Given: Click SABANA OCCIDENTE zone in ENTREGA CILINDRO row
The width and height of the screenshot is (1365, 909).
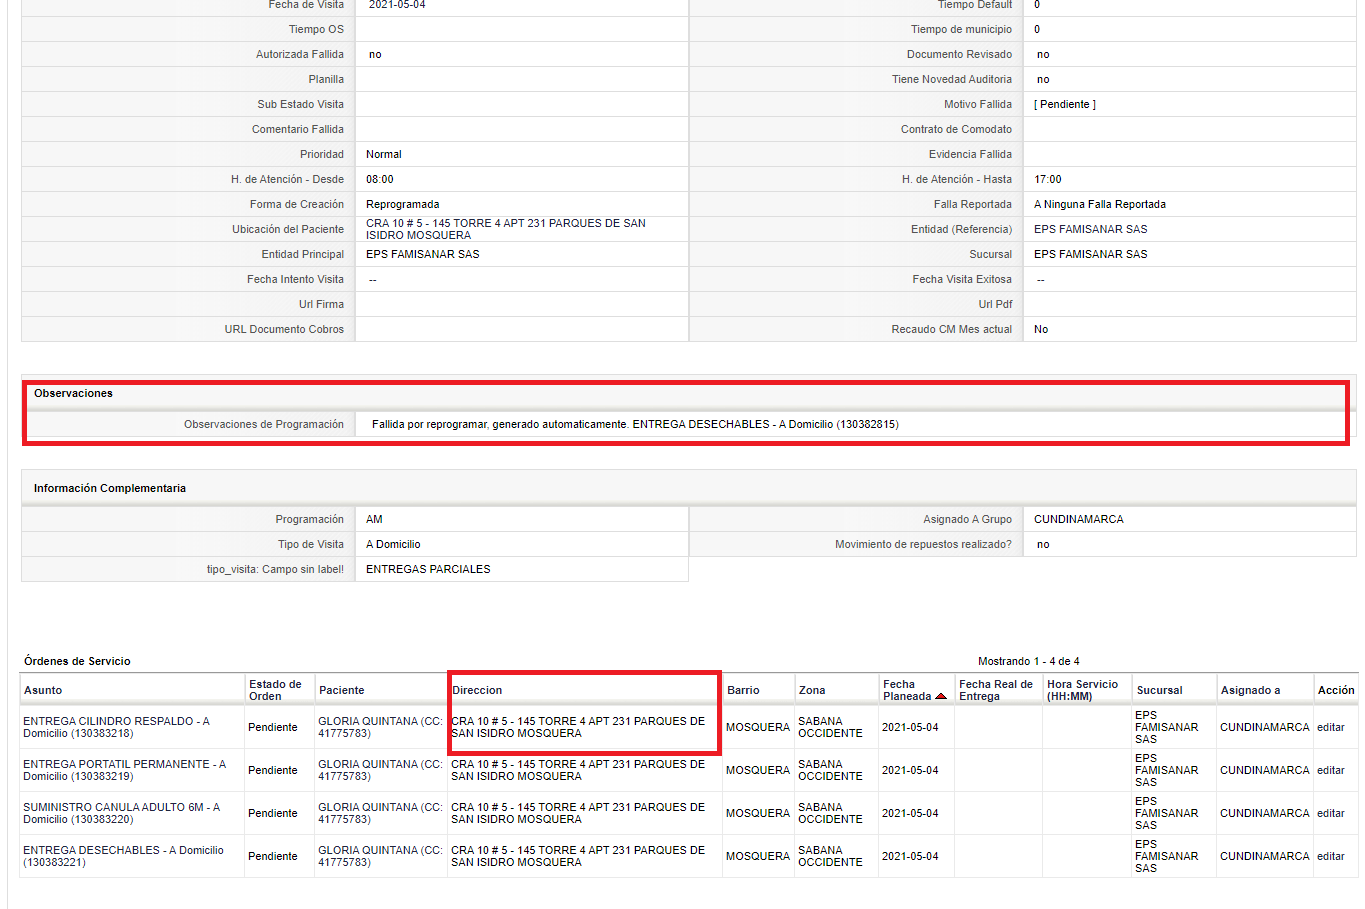Looking at the screenshot, I should click(x=830, y=727).
